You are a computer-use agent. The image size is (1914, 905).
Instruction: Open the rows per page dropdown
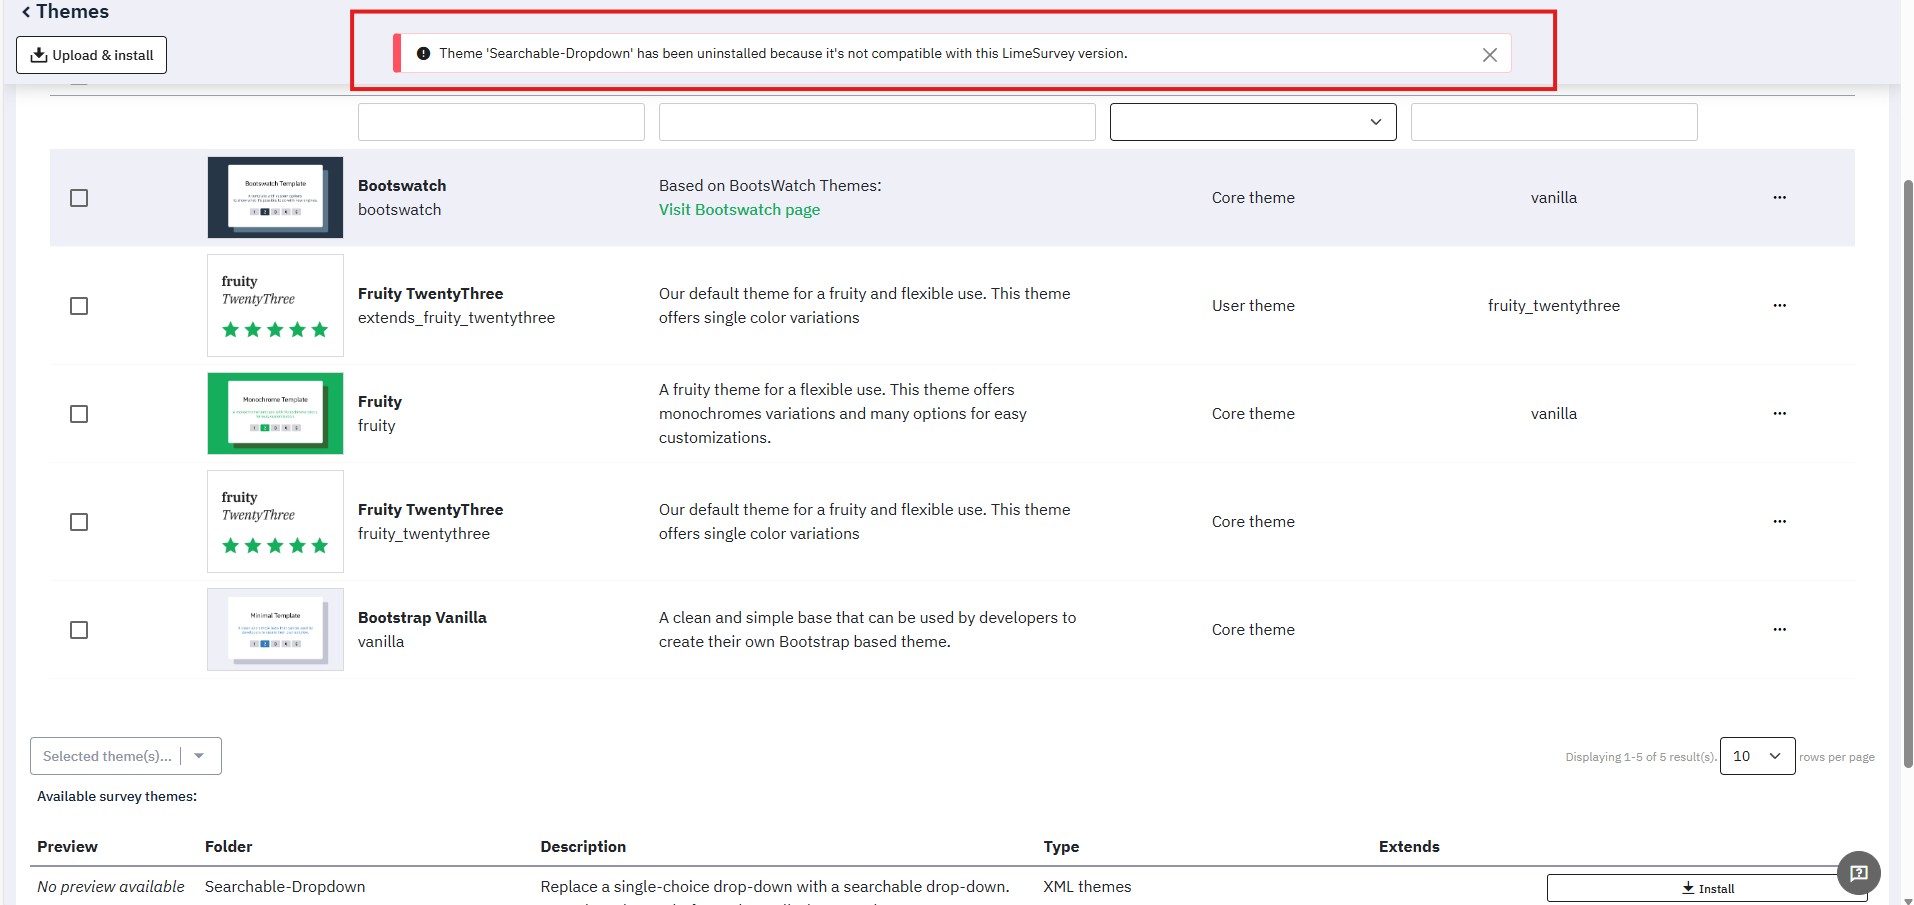(1756, 756)
